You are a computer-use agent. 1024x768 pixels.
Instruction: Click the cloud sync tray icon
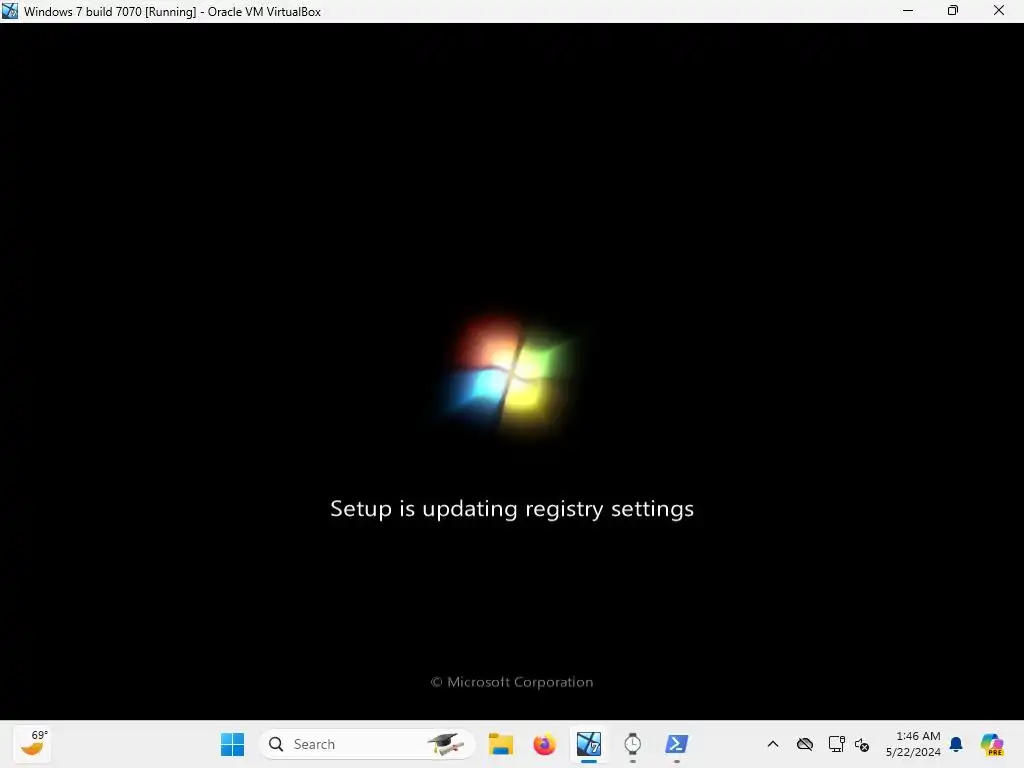tap(805, 744)
